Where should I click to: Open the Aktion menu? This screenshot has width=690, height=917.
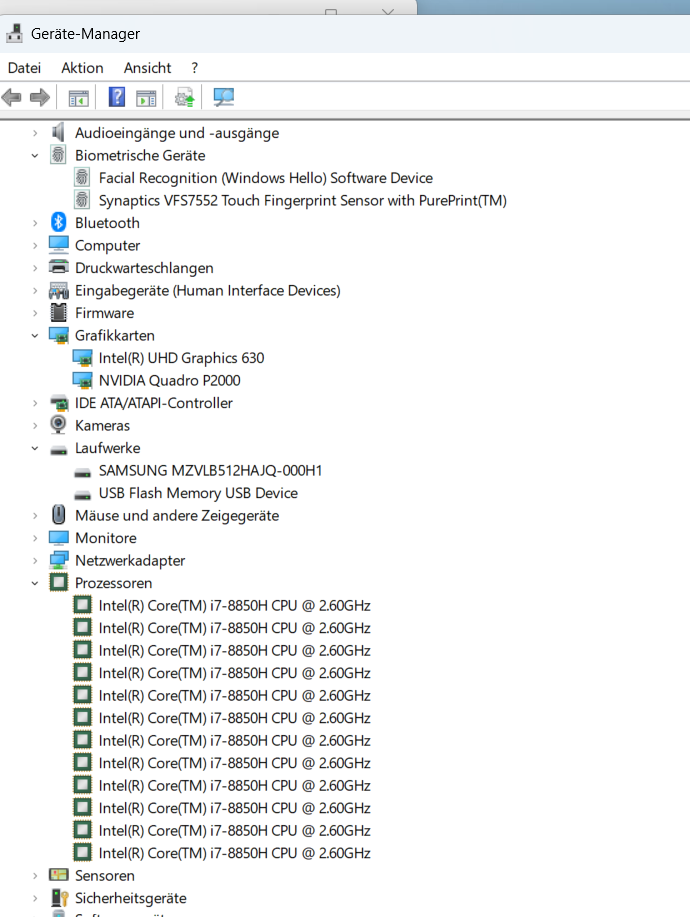point(82,68)
